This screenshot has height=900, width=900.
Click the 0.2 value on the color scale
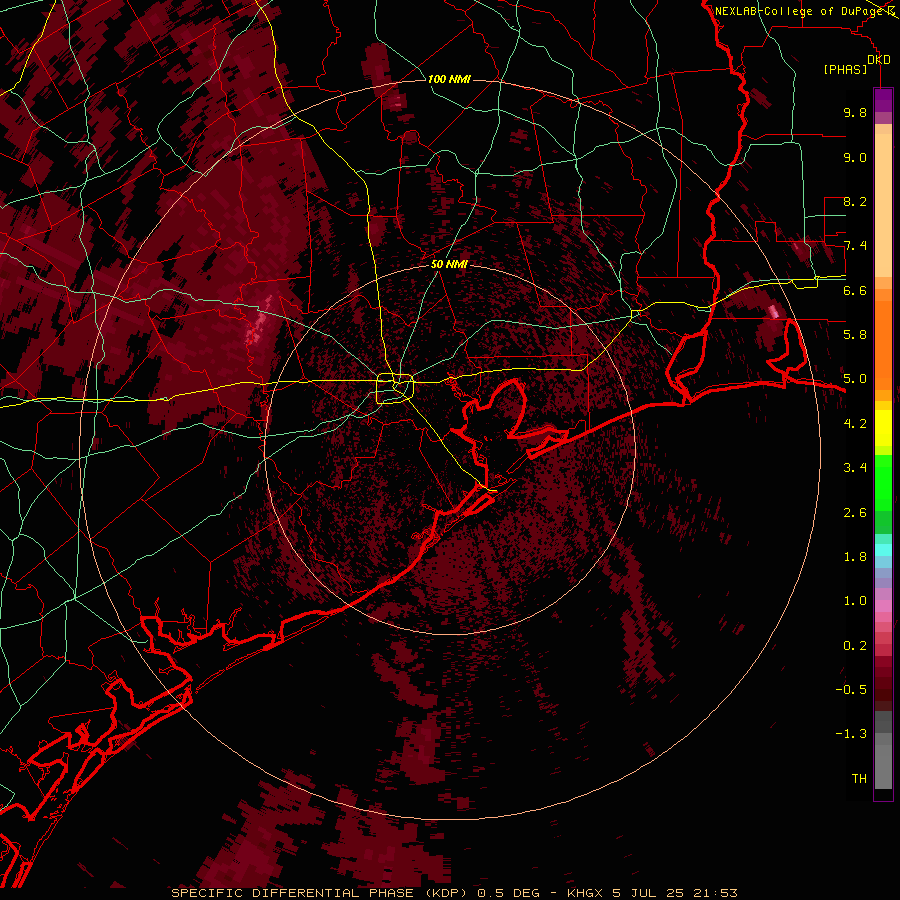click(x=855, y=646)
